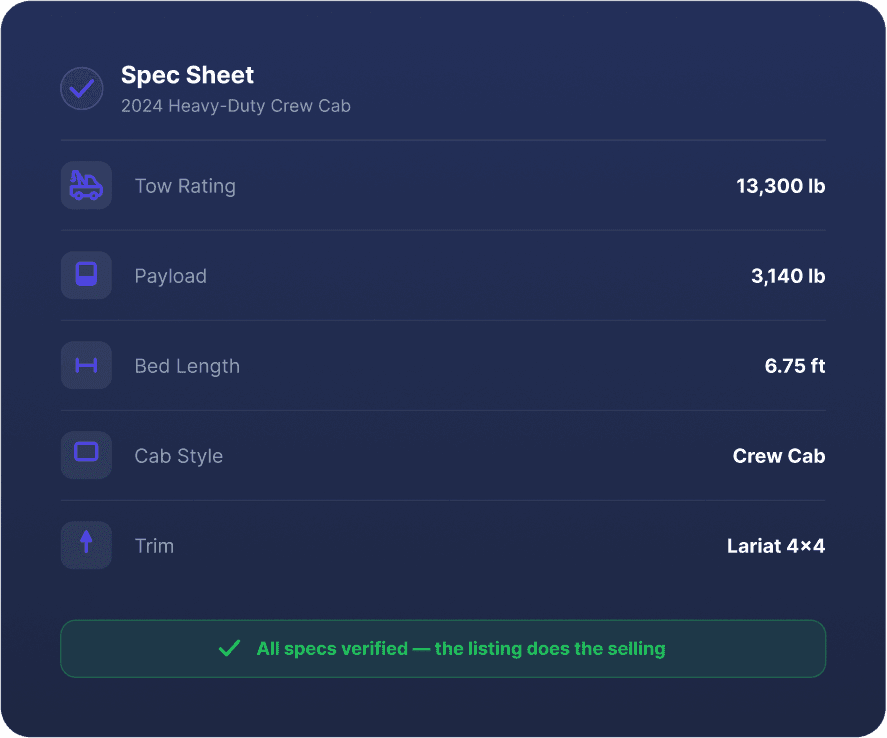The width and height of the screenshot is (887, 738).
Task: Select the Bed Length measurement icon
Action: click(86, 365)
